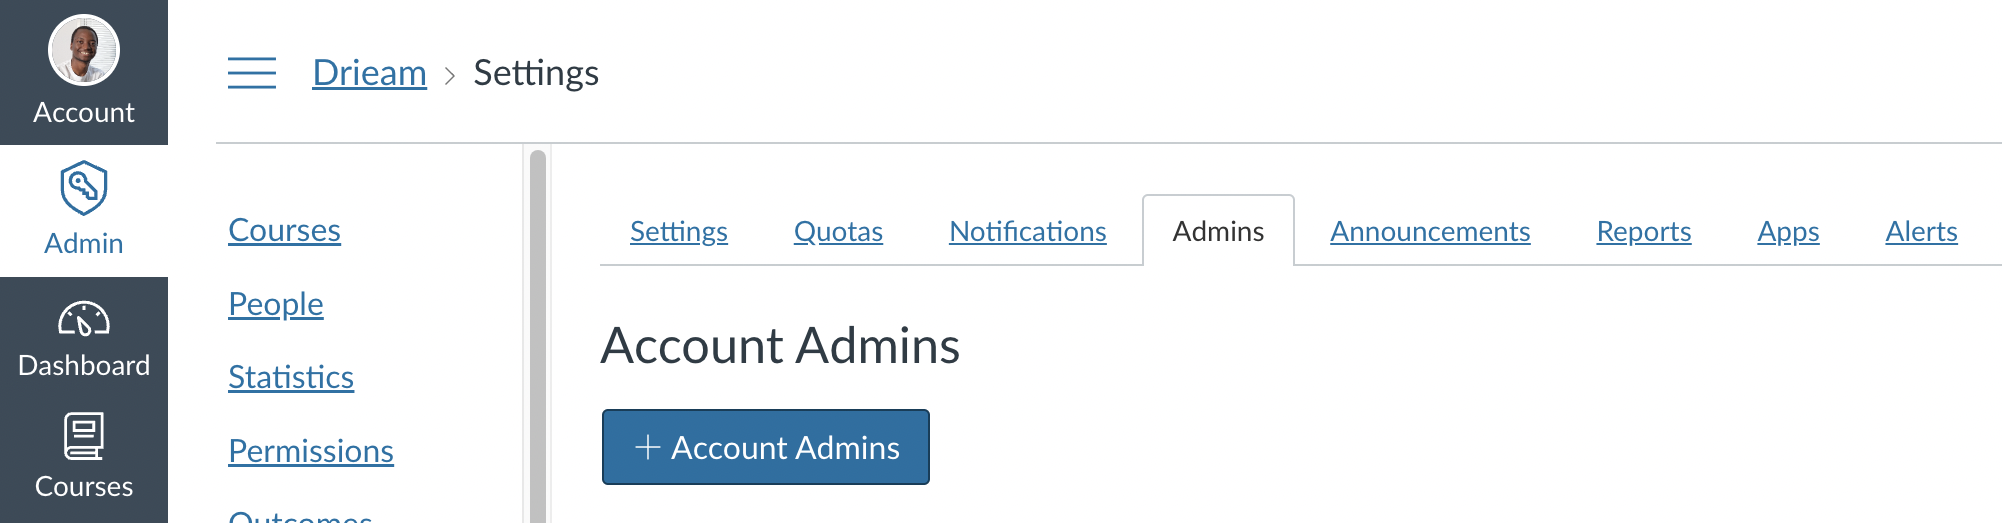Viewport: 2002px width, 523px height.
Task: Open the Account profile avatar
Action: 84,50
